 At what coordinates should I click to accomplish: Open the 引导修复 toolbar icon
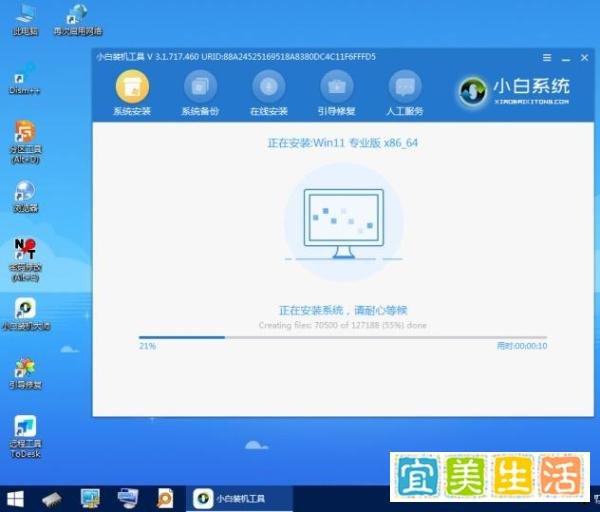(x=337, y=87)
